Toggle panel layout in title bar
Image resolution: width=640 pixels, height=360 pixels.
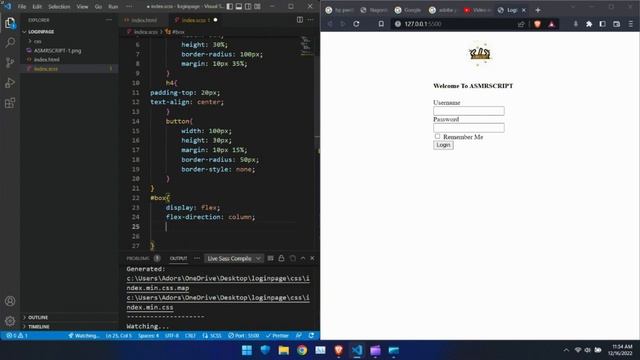(x=239, y=7)
